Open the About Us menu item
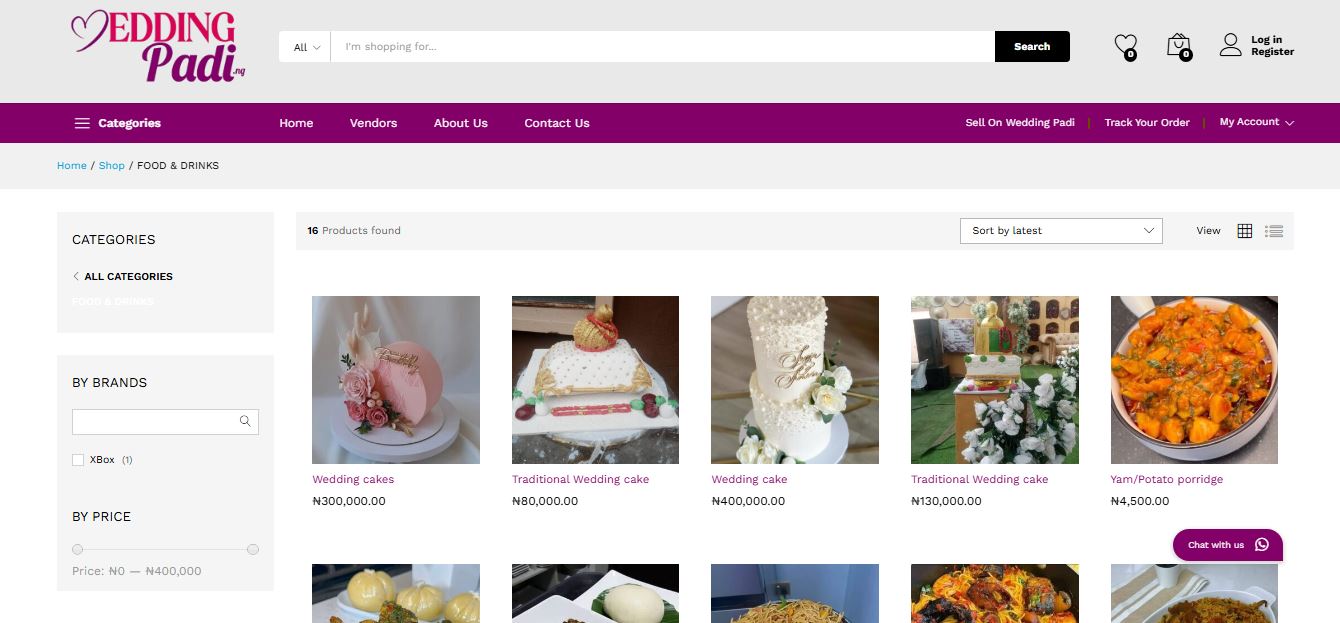The width and height of the screenshot is (1340, 623). tap(460, 123)
